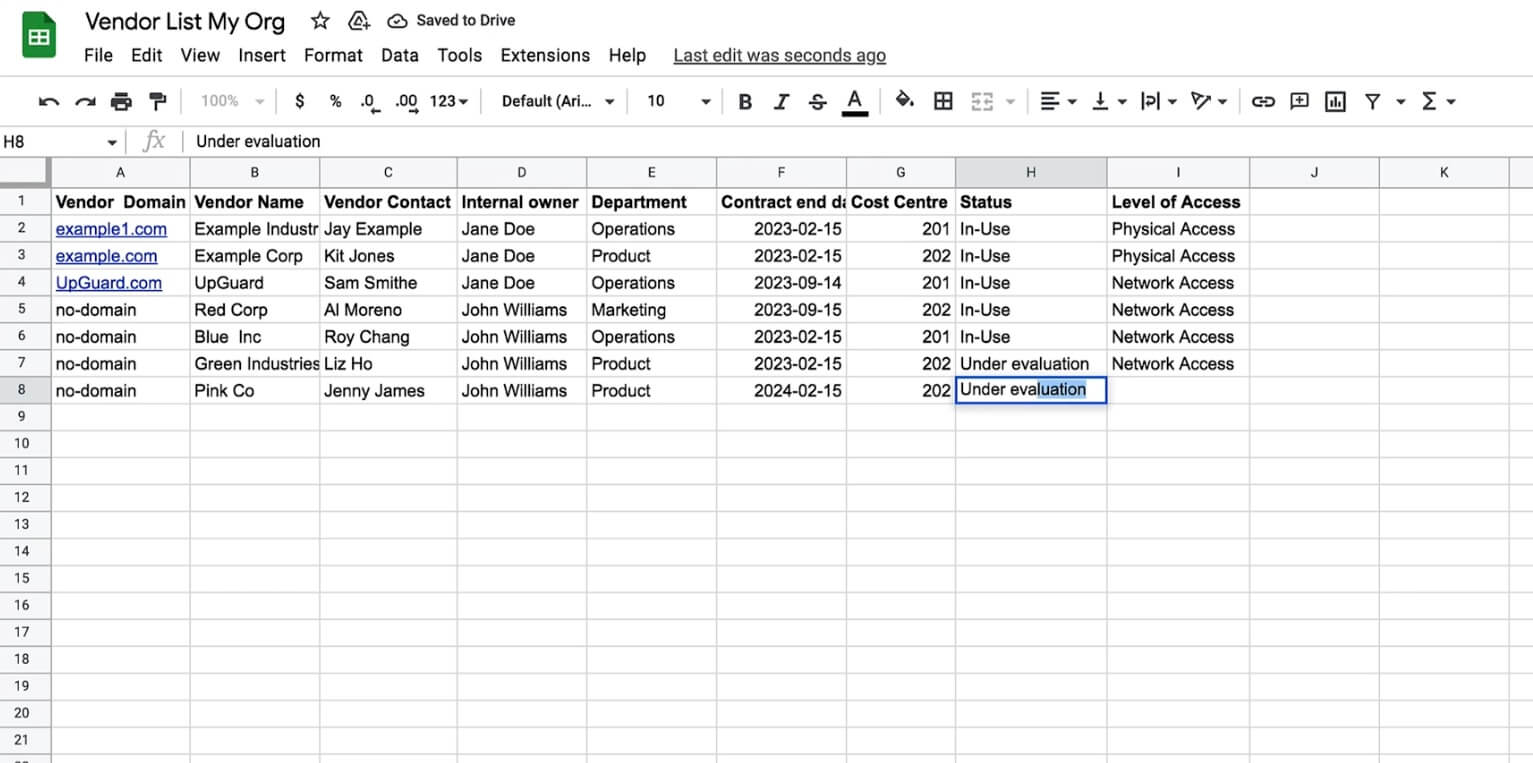
Task: Open the zoom 100% dropdown
Action: tap(232, 101)
